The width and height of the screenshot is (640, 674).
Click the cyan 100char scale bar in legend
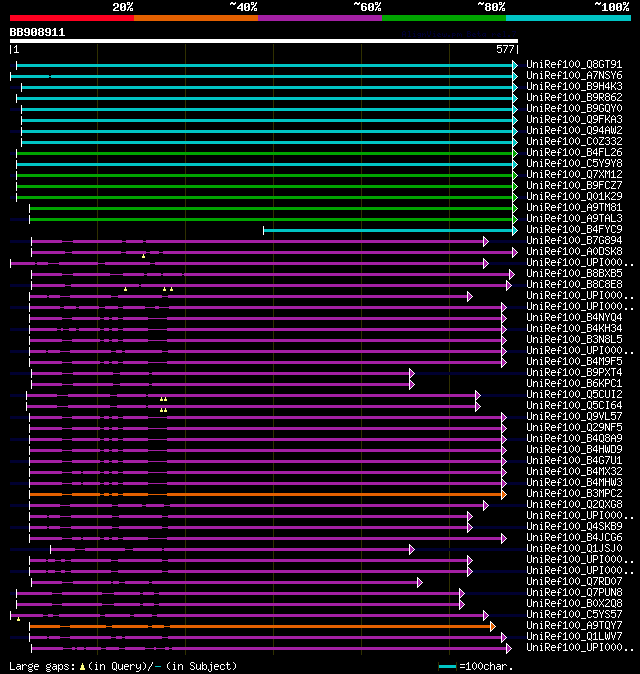click(x=447, y=667)
